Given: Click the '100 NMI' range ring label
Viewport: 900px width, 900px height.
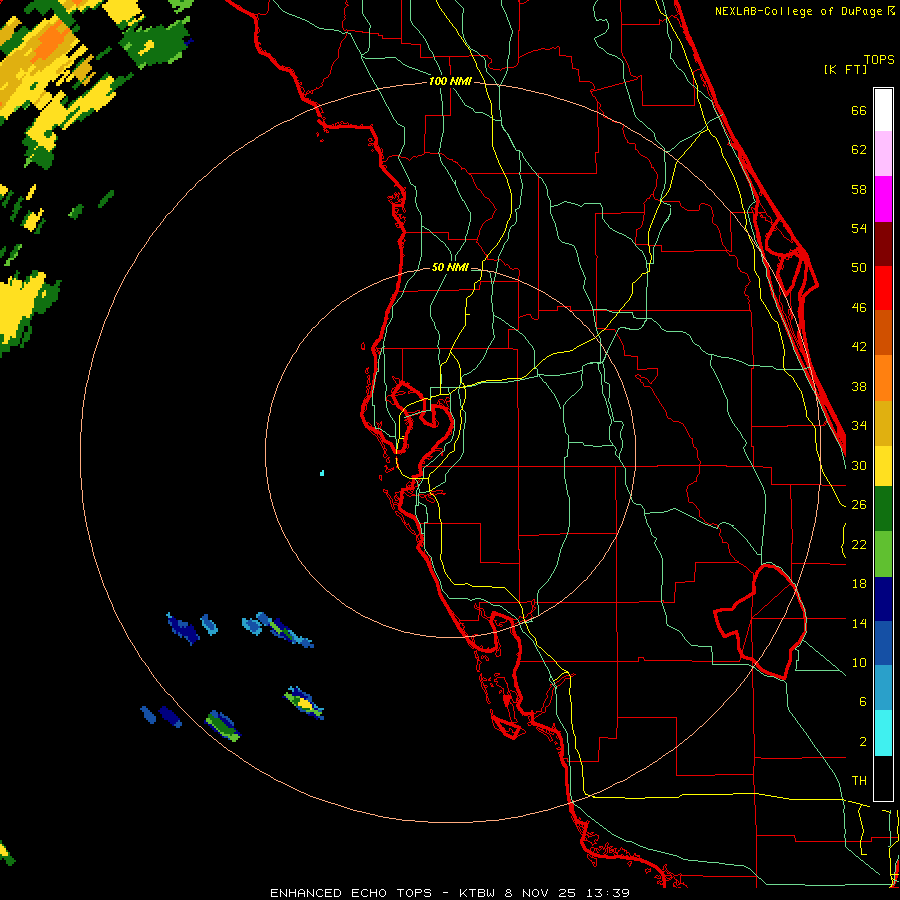Looking at the screenshot, I should (x=450, y=81).
